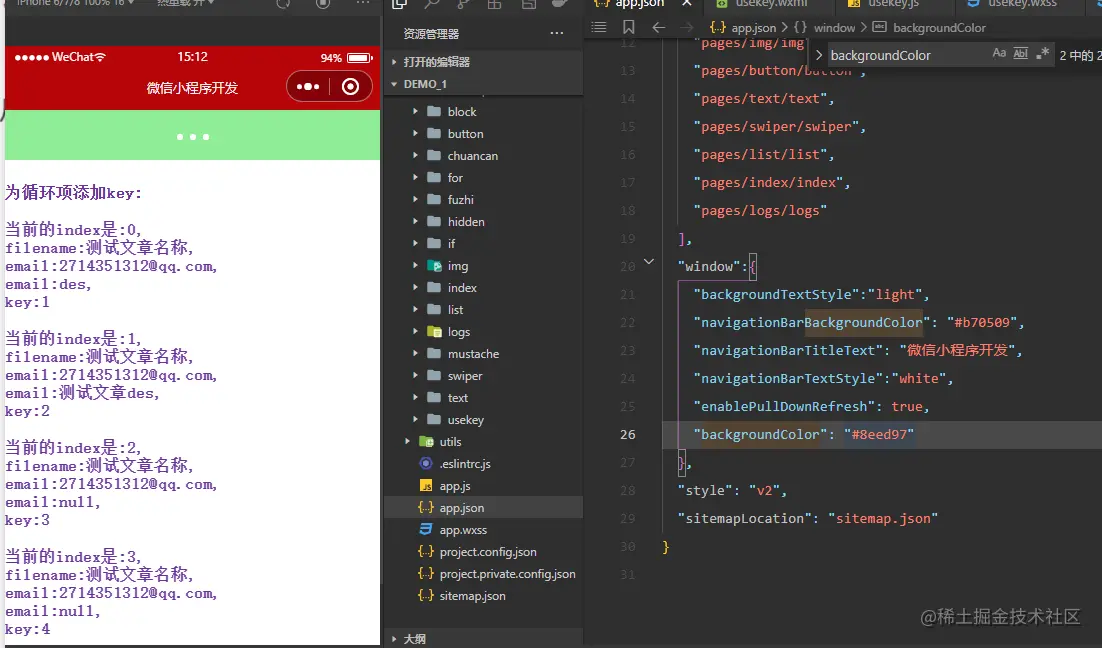Click the simulator capsule circle close button
The height and width of the screenshot is (648, 1102).
point(350,86)
